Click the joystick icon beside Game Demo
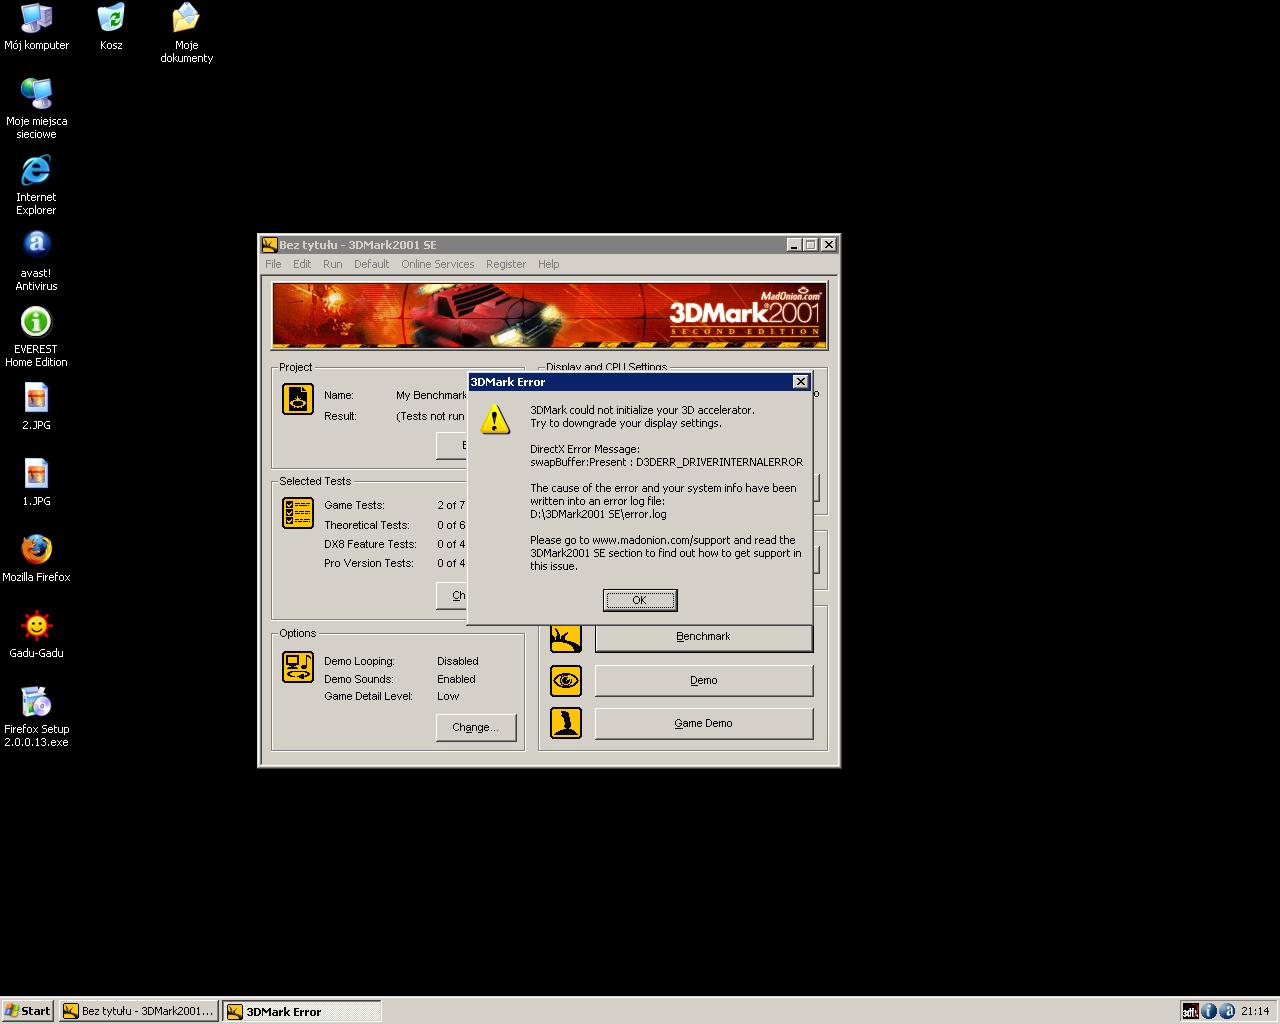1280x1024 pixels. [566, 723]
